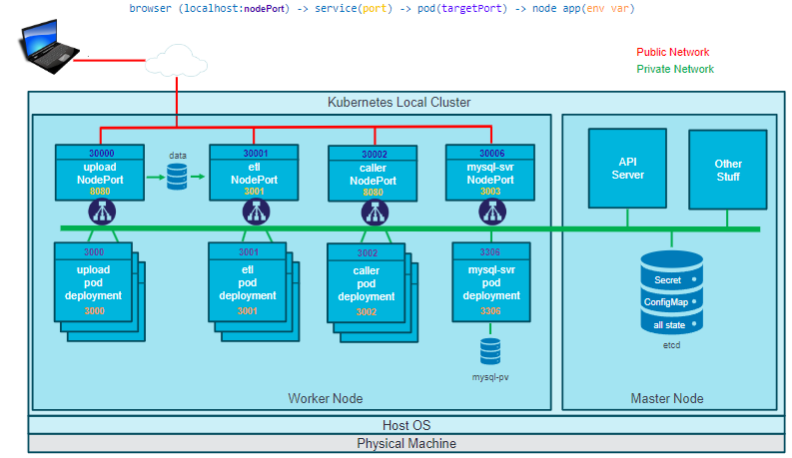This screenshot has width=792, height=458.
Task: Select the API Server box
Action: [x=627, y=168]
